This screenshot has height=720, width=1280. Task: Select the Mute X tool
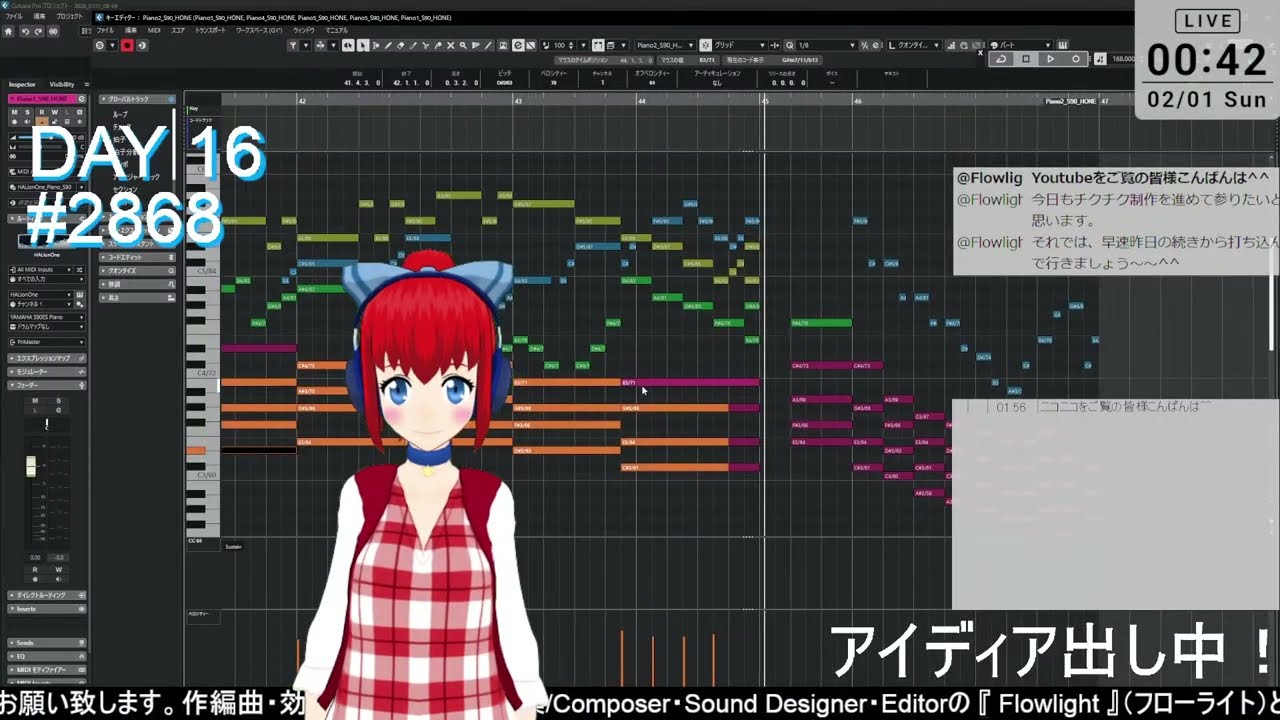[x=450, y=45]
